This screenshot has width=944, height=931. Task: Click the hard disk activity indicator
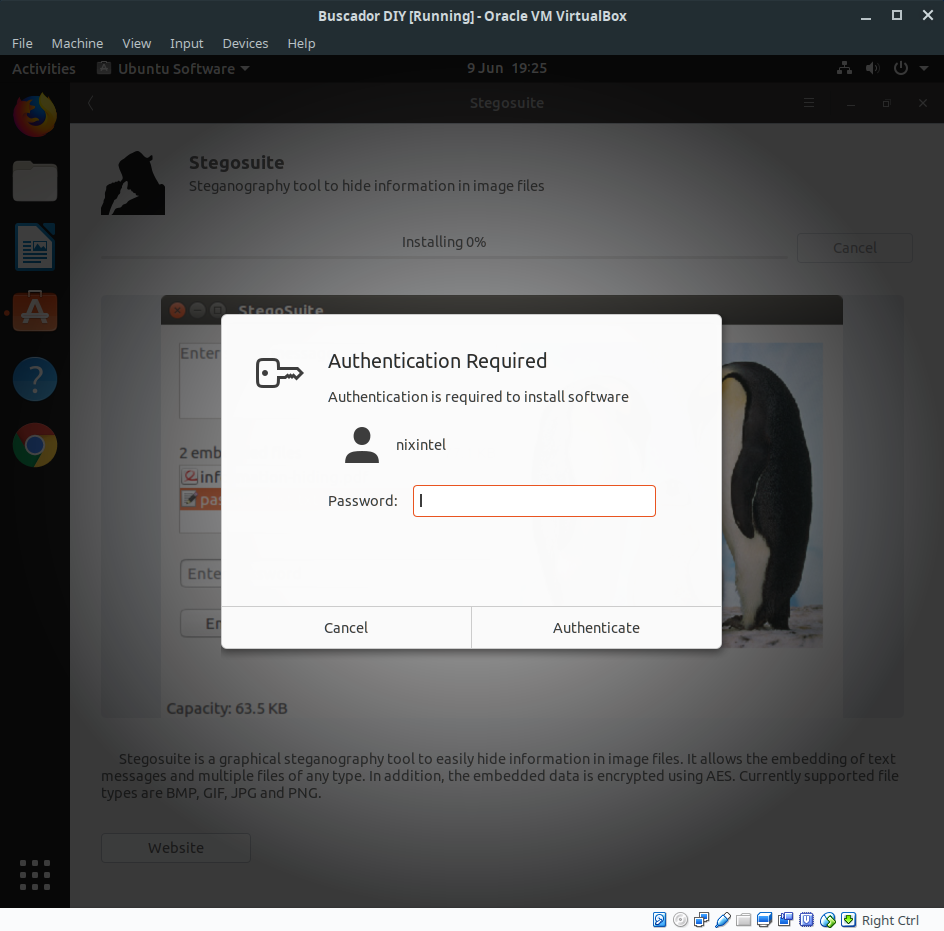pos(660,920)
